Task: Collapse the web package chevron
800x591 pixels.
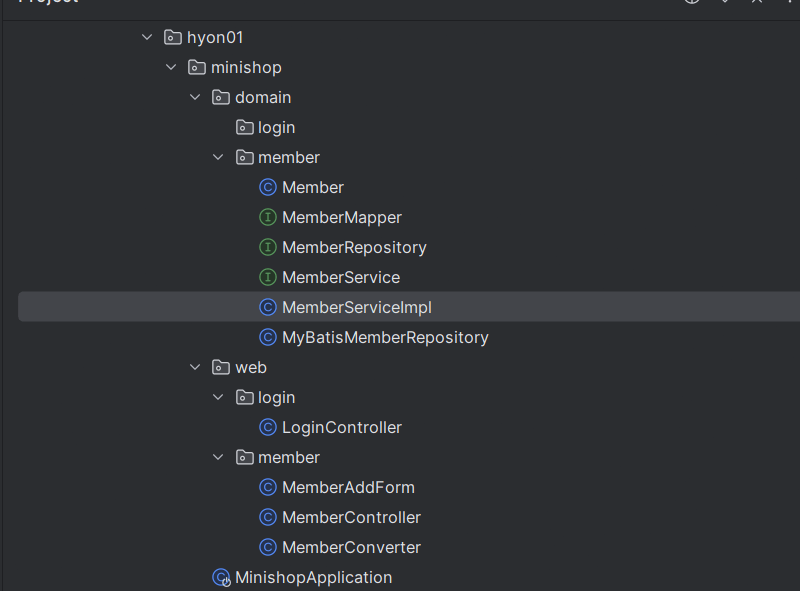Action: pos(195,367)
